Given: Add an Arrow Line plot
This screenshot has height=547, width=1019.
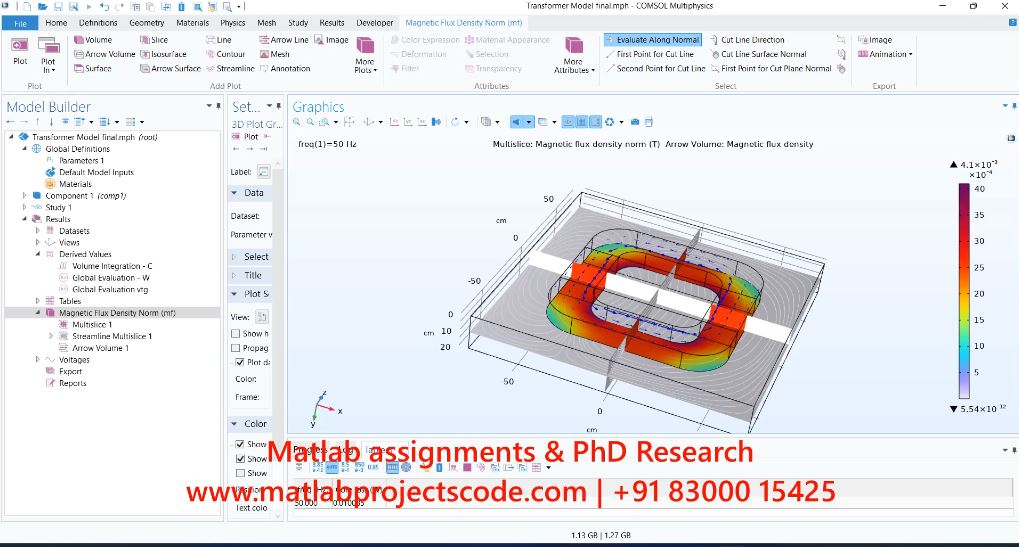Looking at the screenshot, I should [x=284, y=40].
